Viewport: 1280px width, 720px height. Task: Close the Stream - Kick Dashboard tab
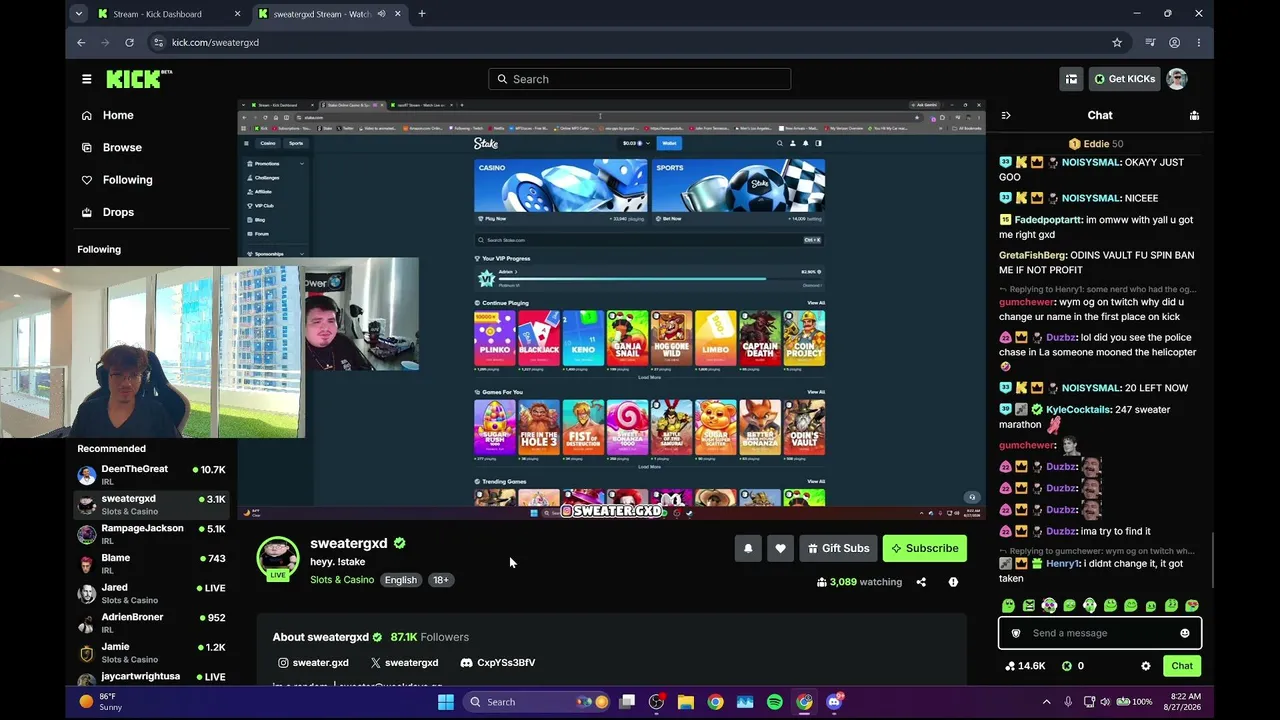(x=237, y=14)
